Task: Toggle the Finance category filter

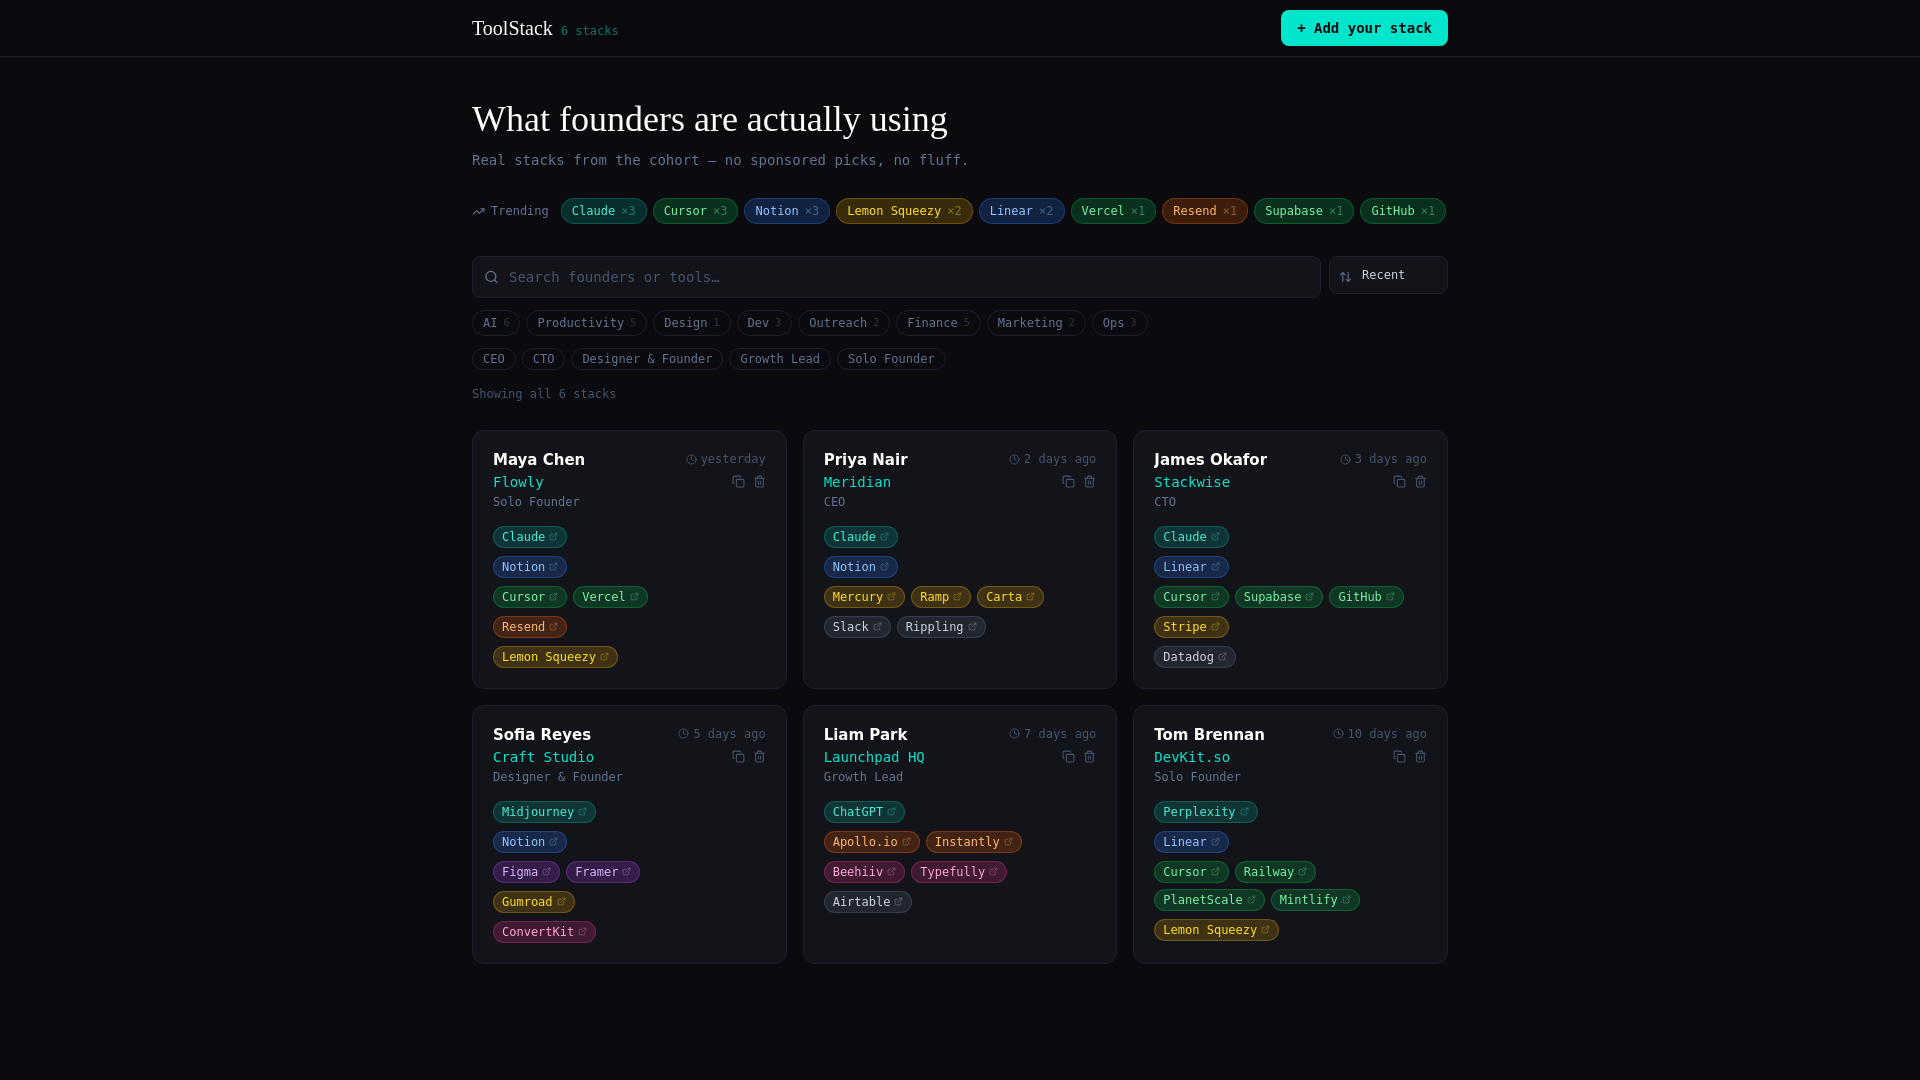Action: tap(938, 323)
